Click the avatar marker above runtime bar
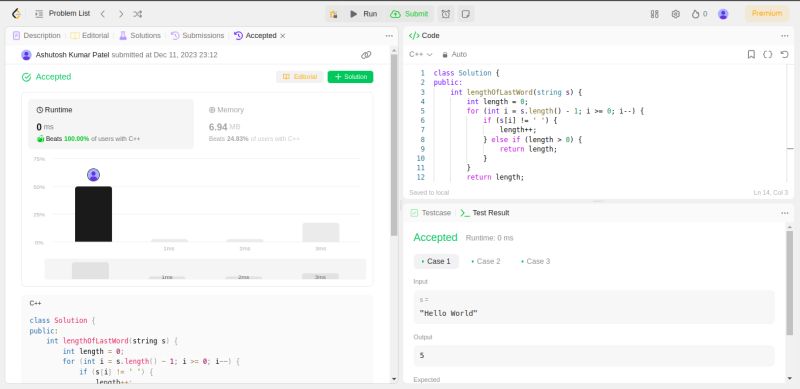 tap(93, 175)
